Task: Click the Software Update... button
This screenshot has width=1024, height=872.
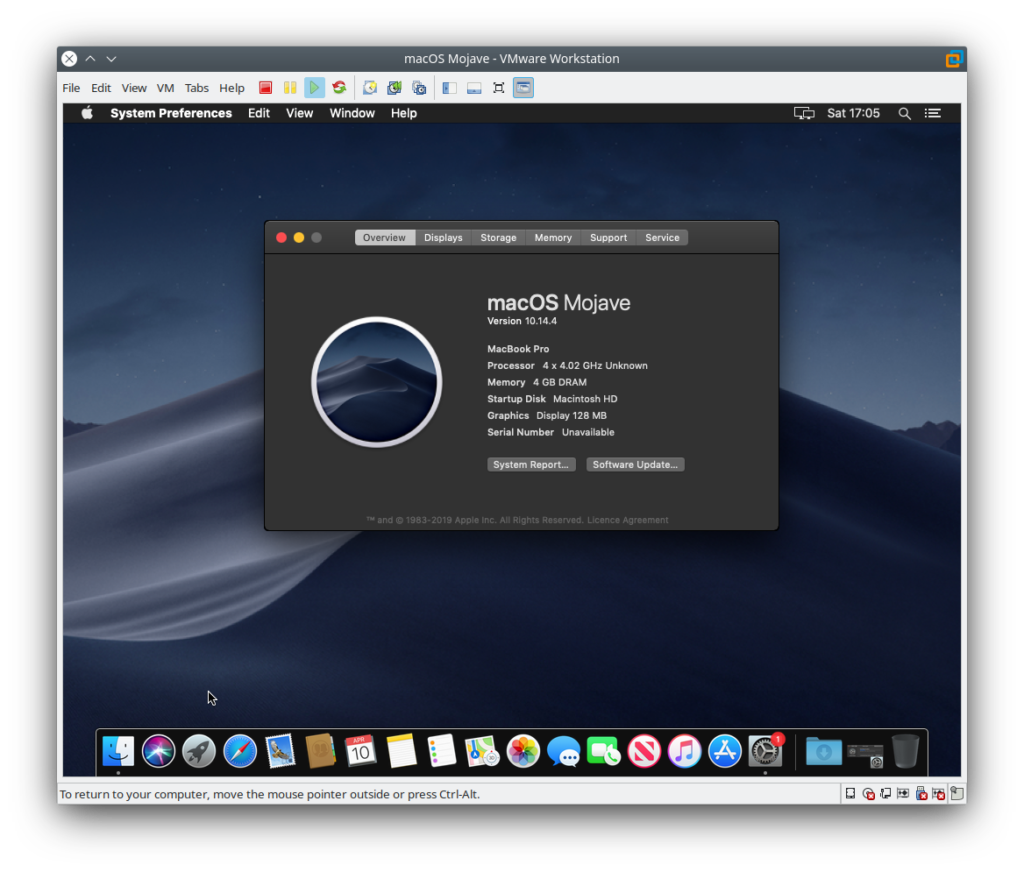Action: pyautogui.click(x=635, y=465)
